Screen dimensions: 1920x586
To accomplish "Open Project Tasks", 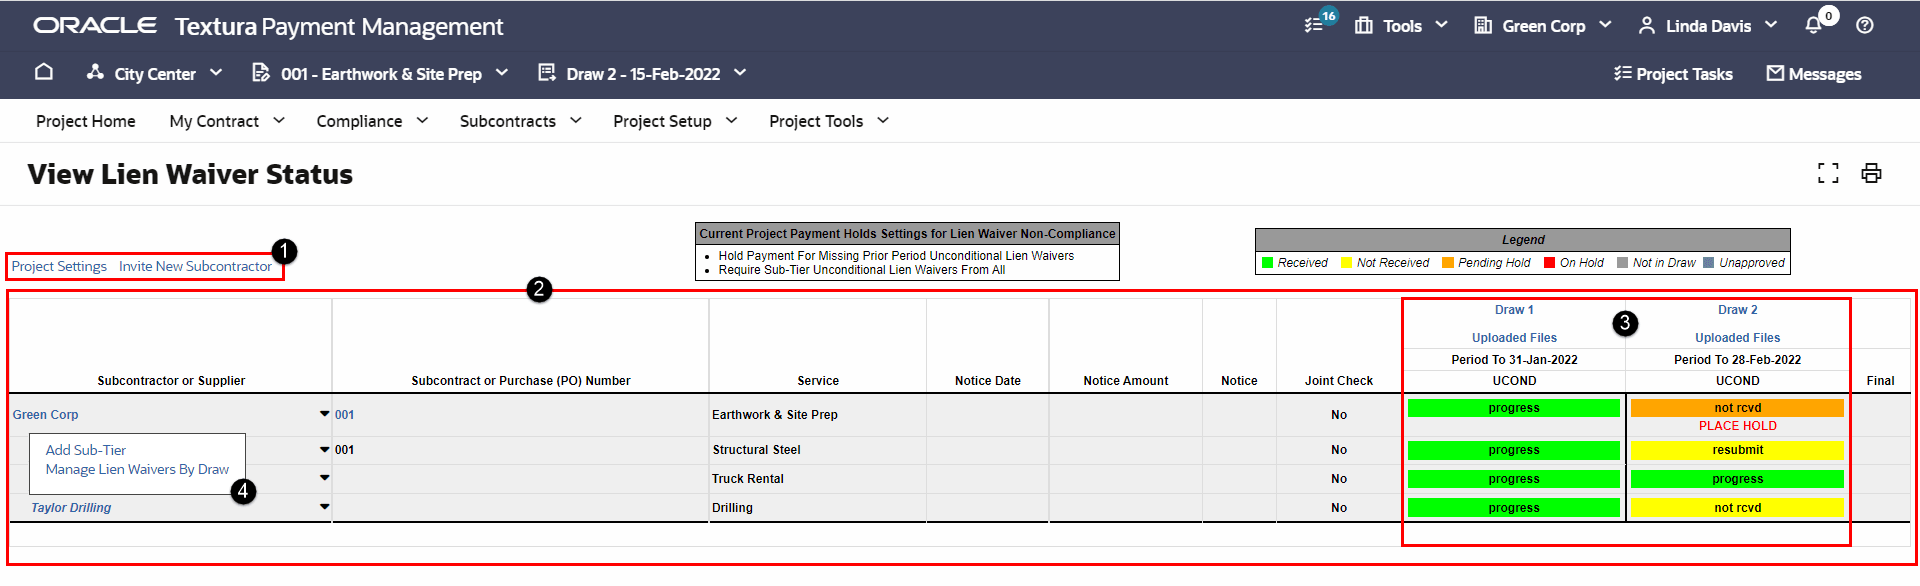I will pos(1673,74).
